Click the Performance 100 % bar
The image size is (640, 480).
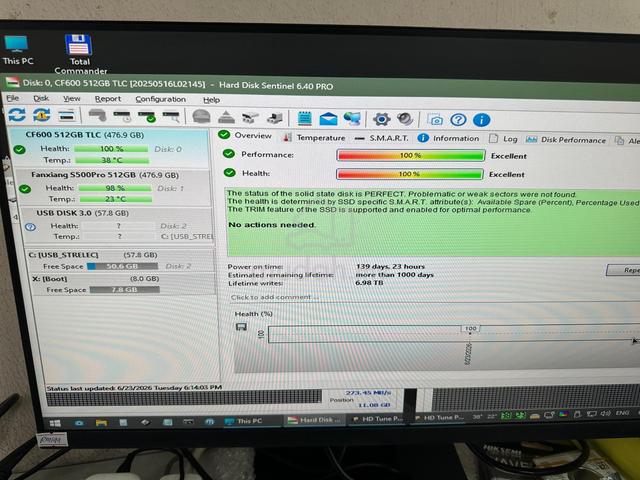411,156
